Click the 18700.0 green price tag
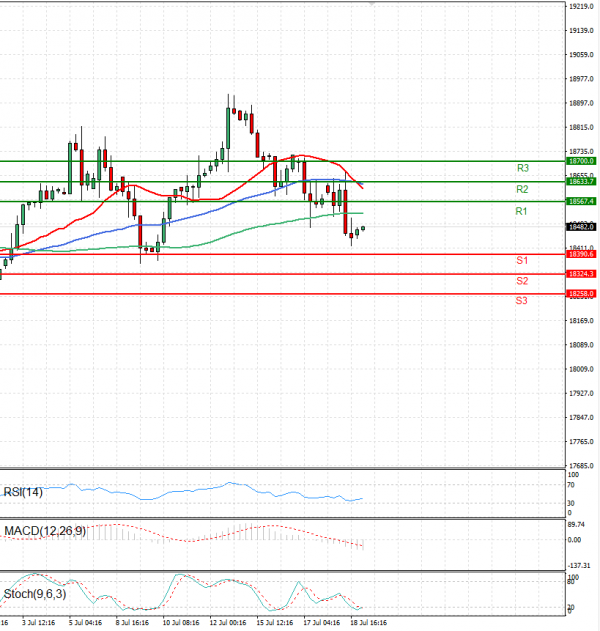The height and width of the screenshot is (631, 600). (x=580, y=161)
